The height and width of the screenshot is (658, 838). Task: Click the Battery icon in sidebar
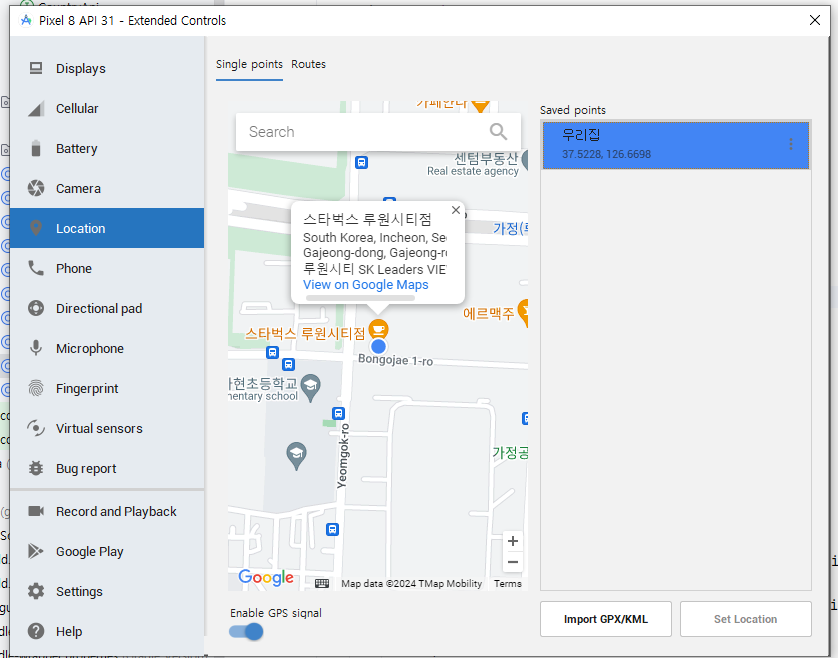tap(36, 149)
